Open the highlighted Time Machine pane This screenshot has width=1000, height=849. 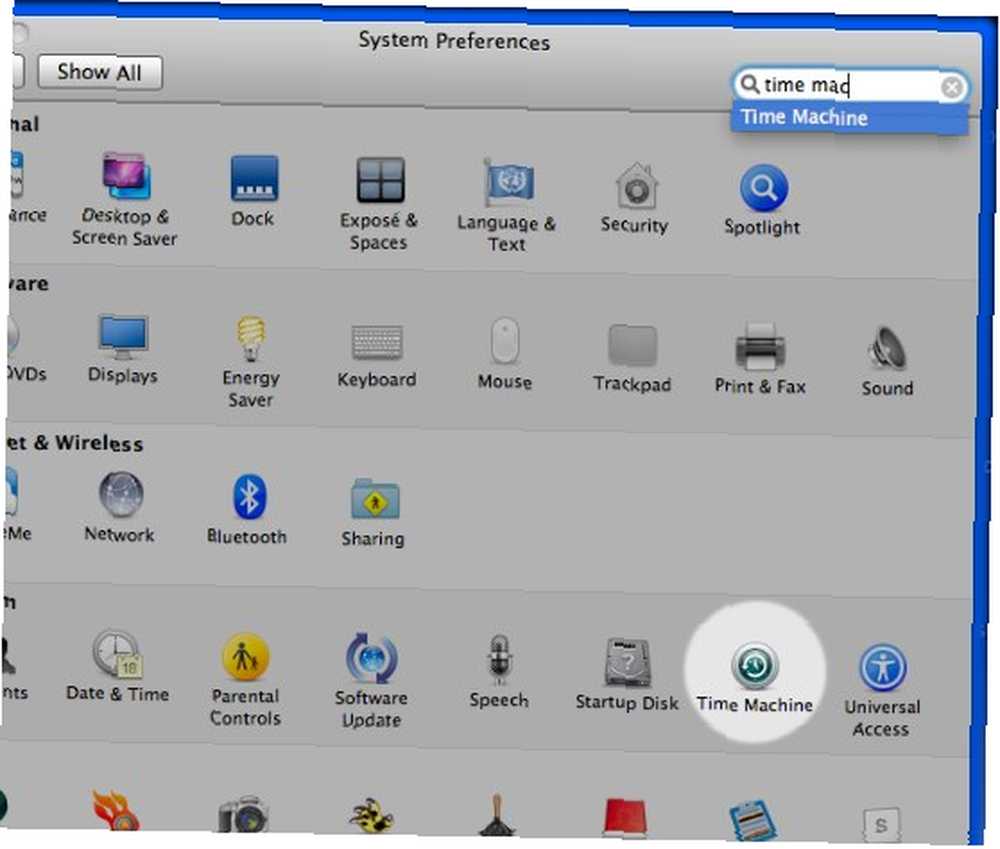(755, 677)
